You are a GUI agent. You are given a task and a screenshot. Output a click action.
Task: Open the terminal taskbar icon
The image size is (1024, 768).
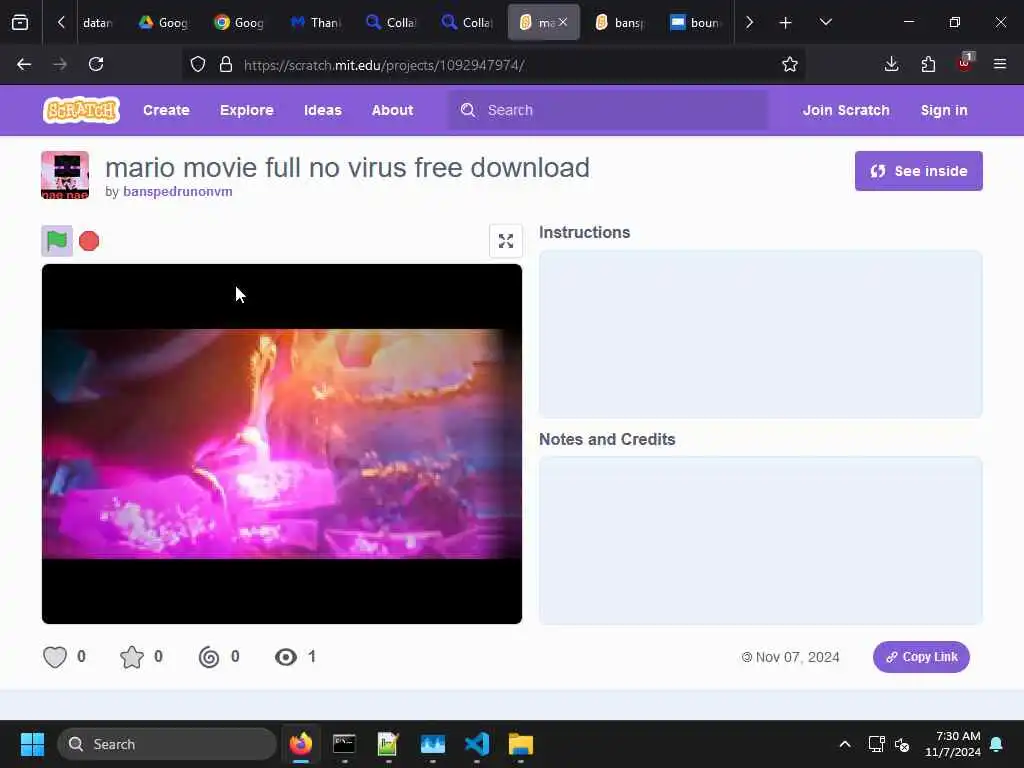click(x=344, y=744)
